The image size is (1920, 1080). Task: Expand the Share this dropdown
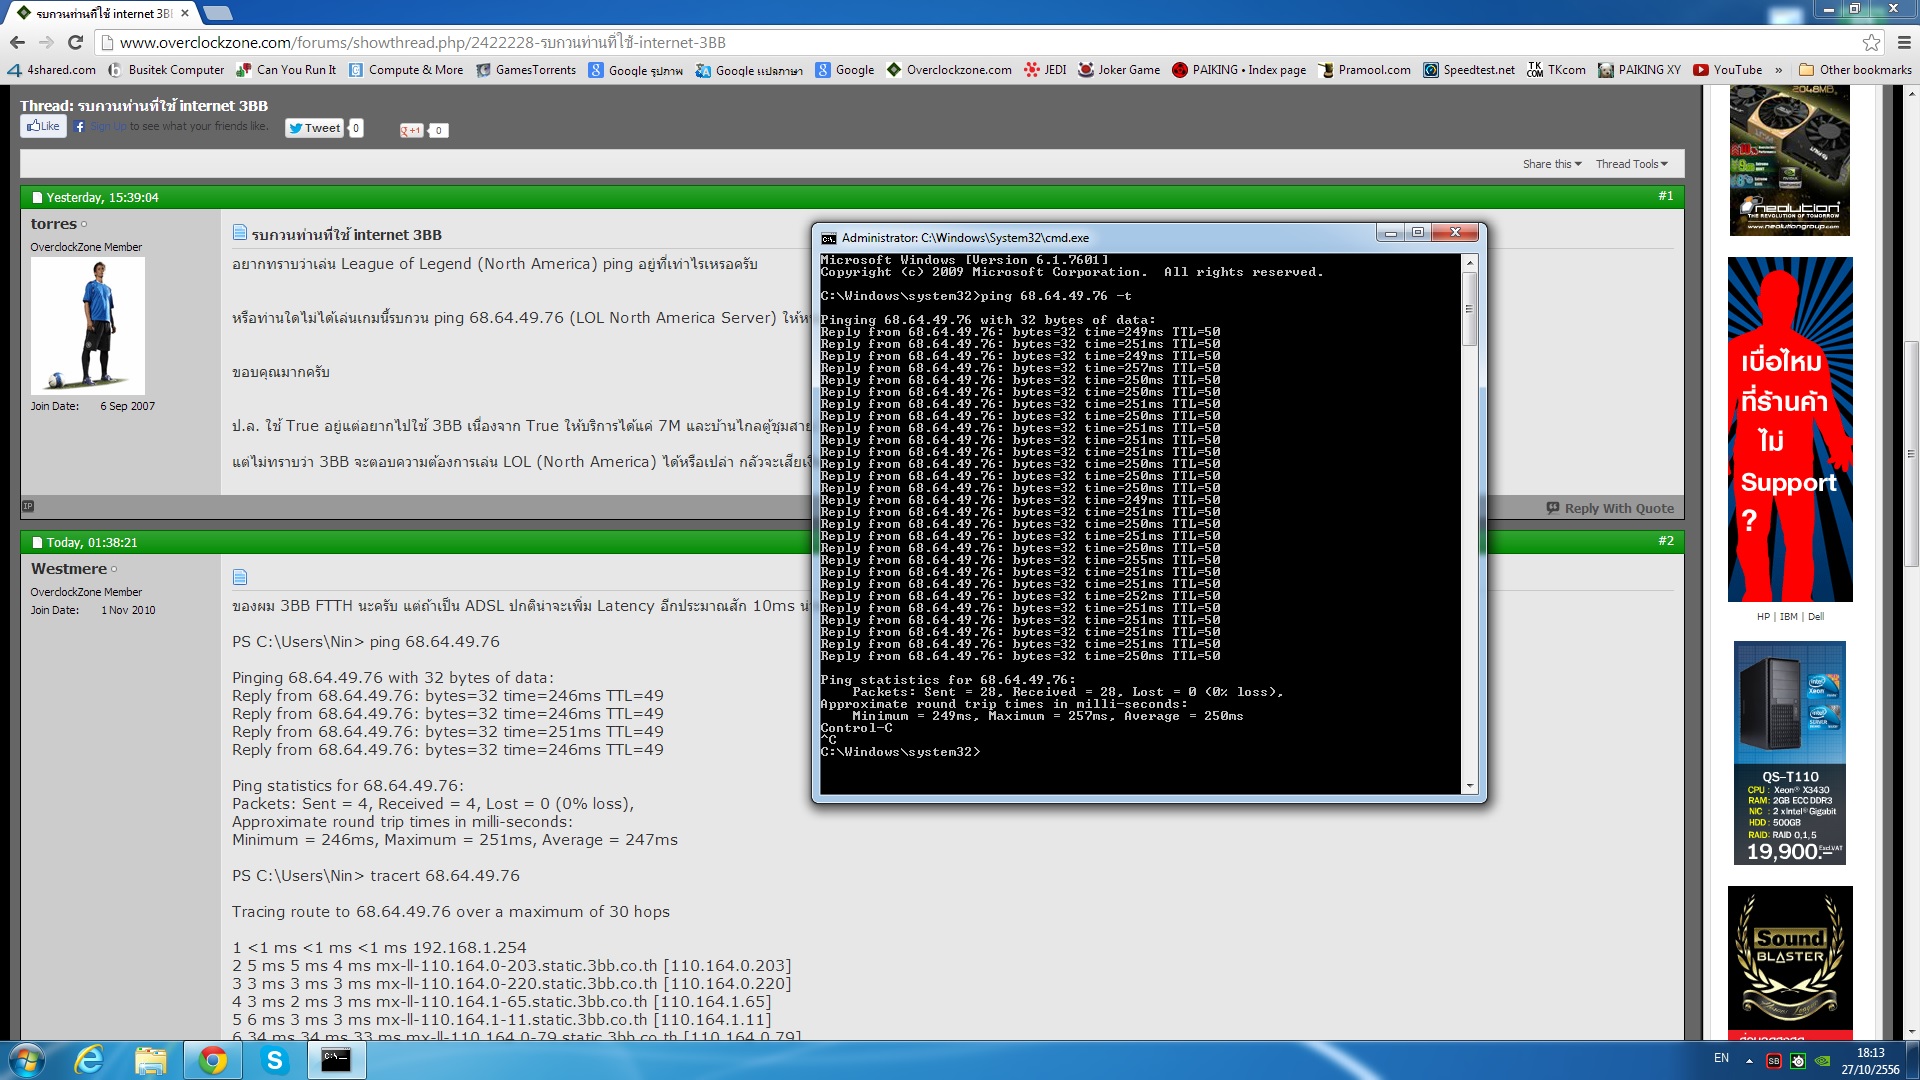(1551, 164)
